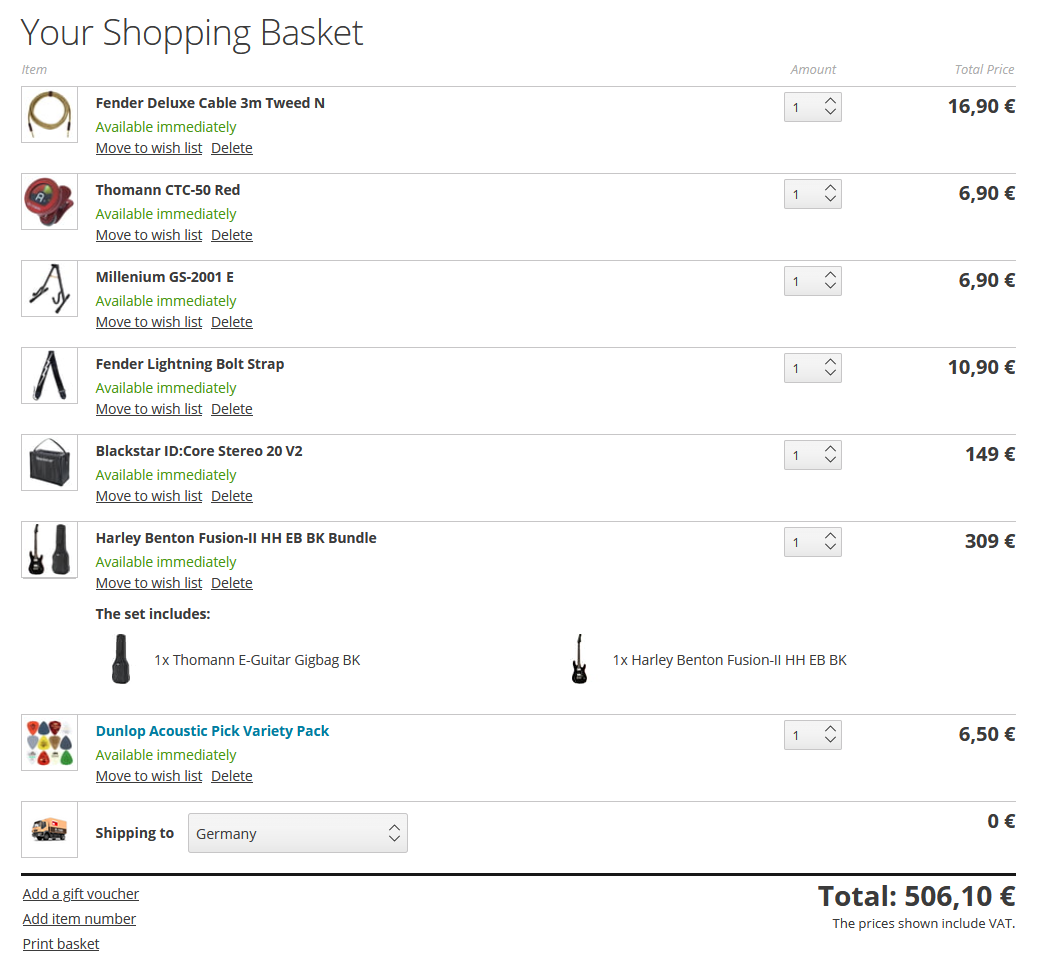Open the Shipping to Germany dropdown
This screenshot has width=1039, height=958.
297,833
